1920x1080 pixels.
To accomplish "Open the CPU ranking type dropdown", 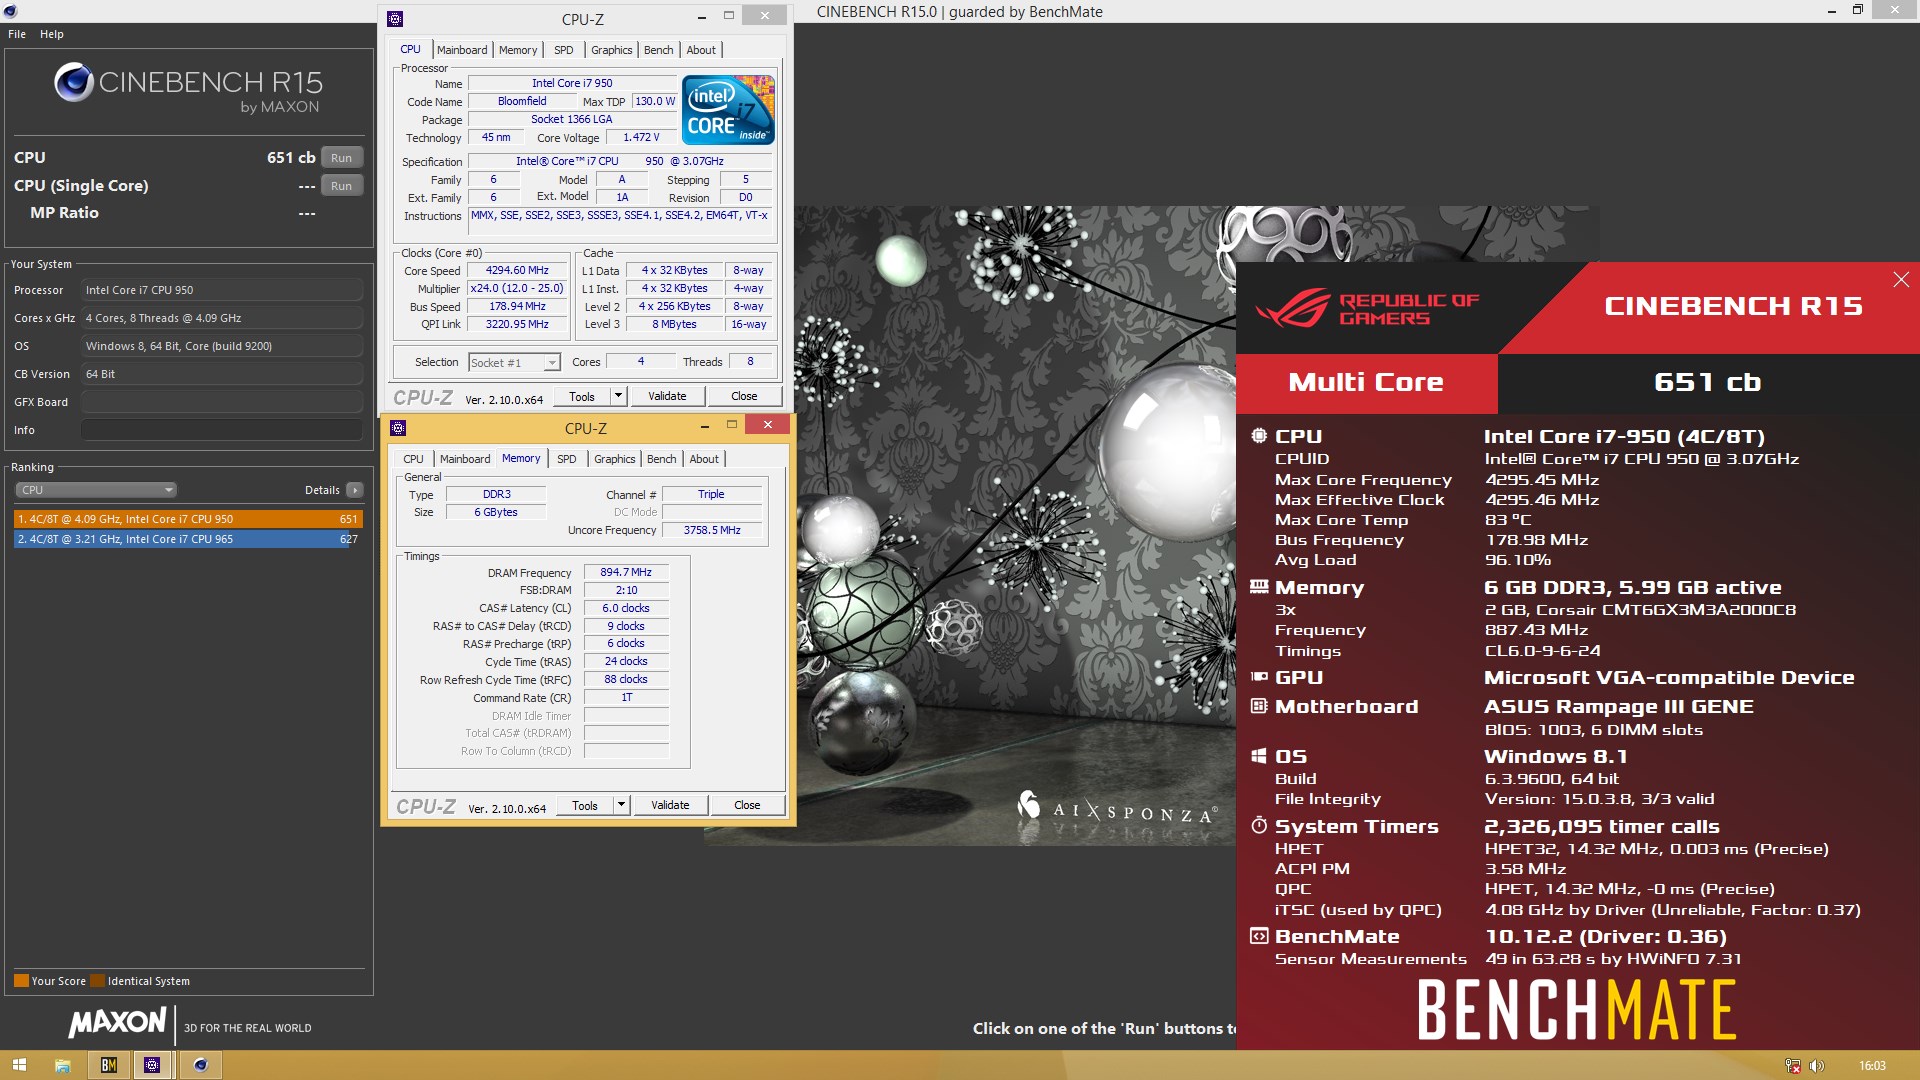I will click(x=96, y=490).
